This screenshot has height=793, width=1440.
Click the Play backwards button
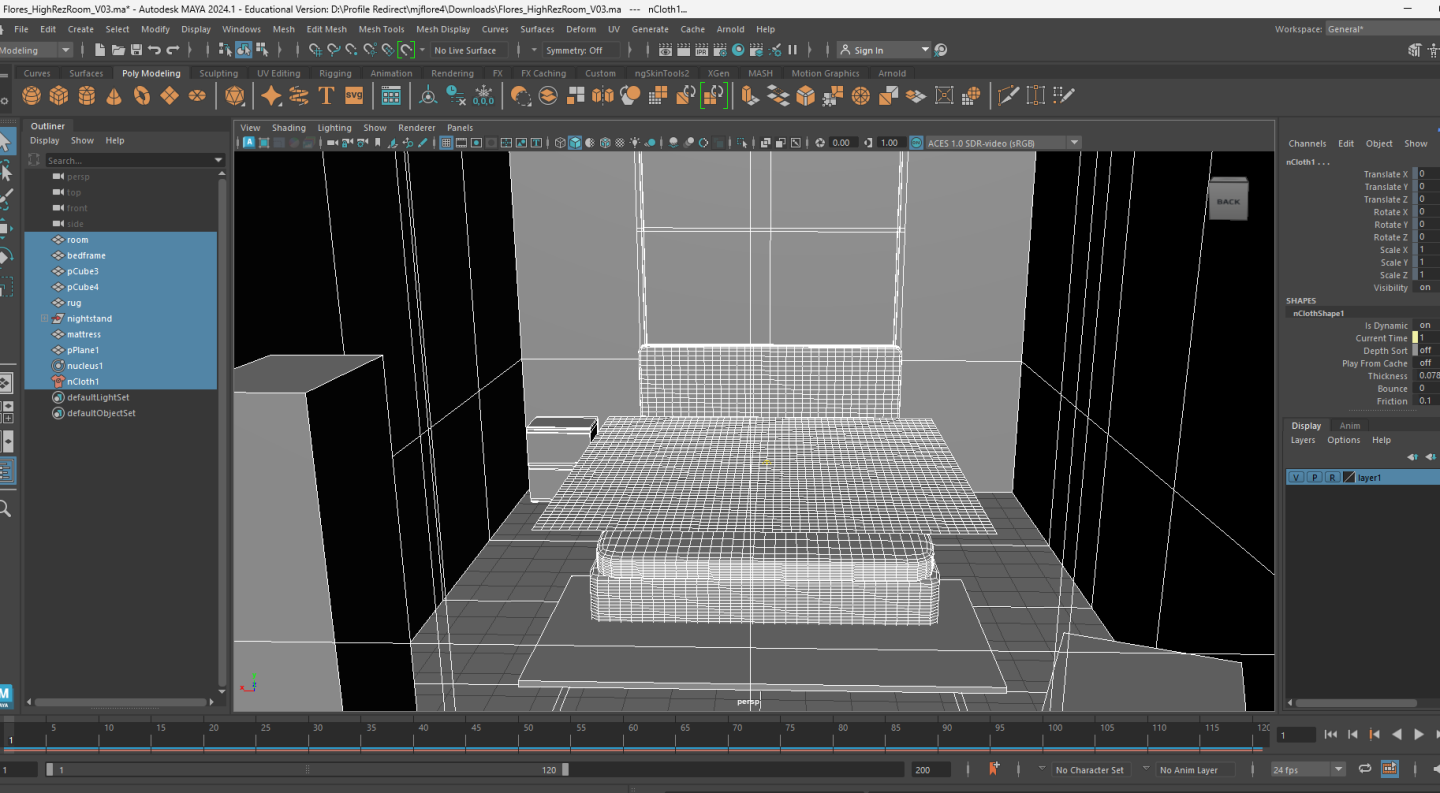1397,735
